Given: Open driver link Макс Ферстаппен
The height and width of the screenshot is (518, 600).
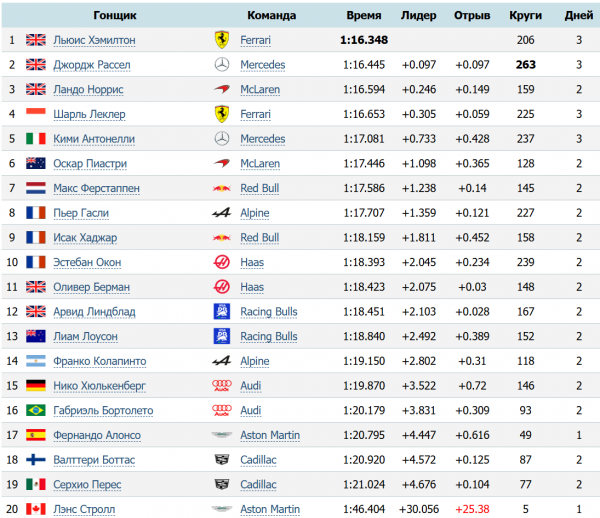Looking at the screenshot, I should [96, 188].
